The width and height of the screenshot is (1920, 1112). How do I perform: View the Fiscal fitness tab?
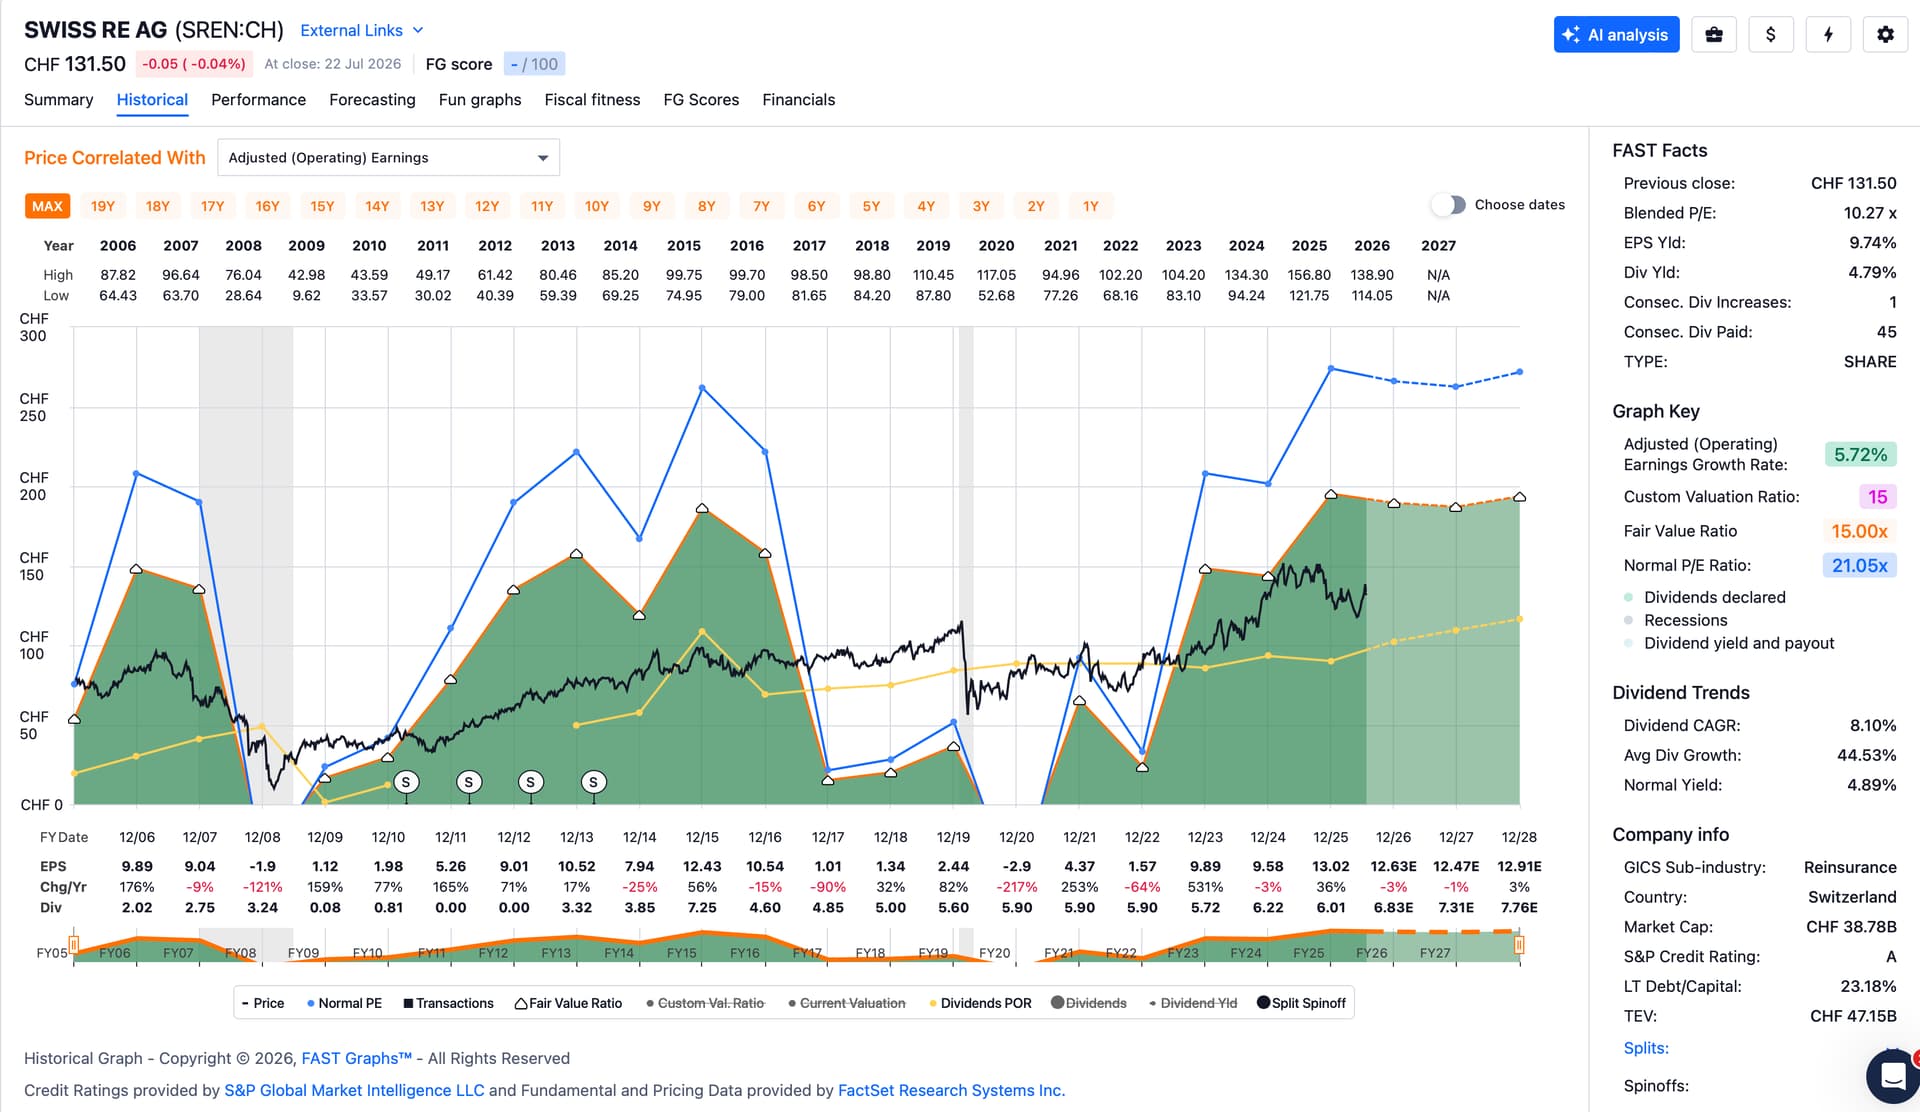click(x=592, y=100)
